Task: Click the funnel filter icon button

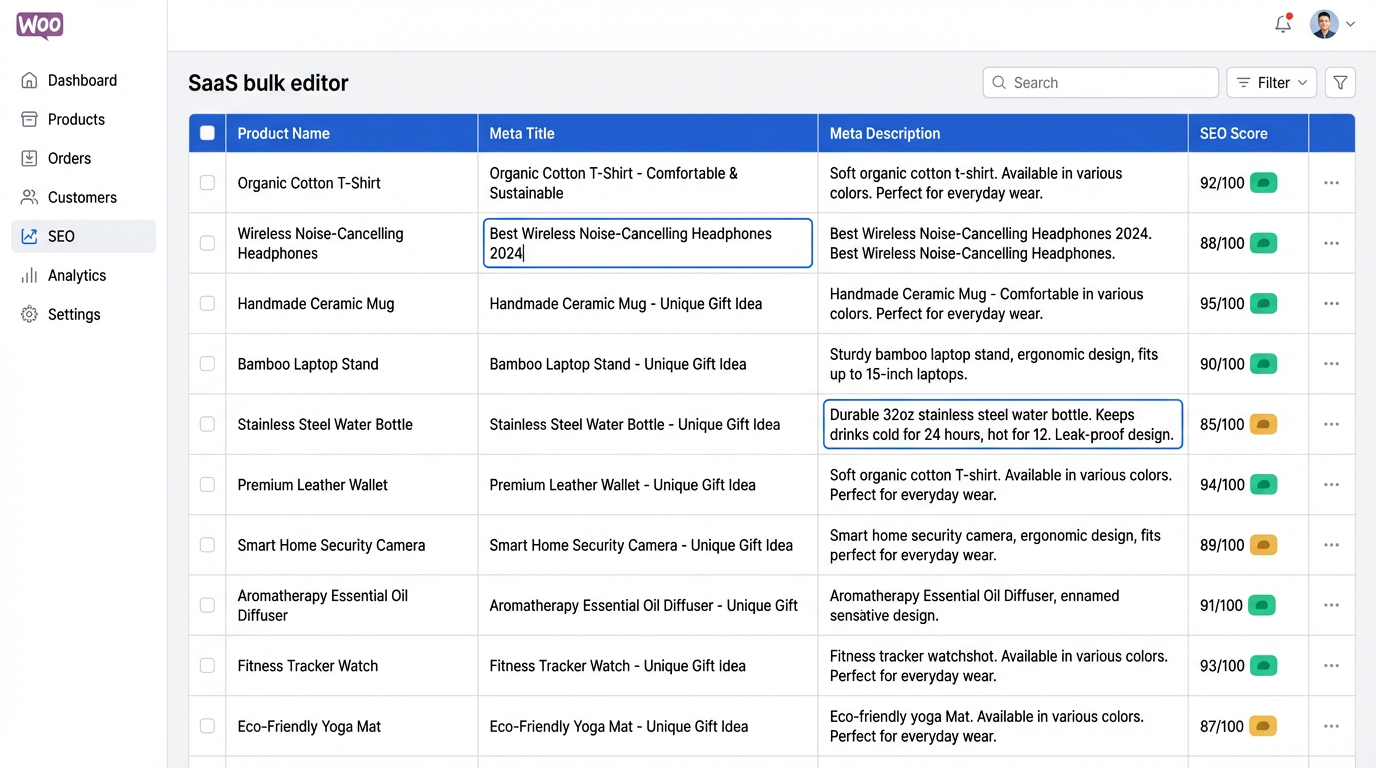Action: tap(1340, 83)
